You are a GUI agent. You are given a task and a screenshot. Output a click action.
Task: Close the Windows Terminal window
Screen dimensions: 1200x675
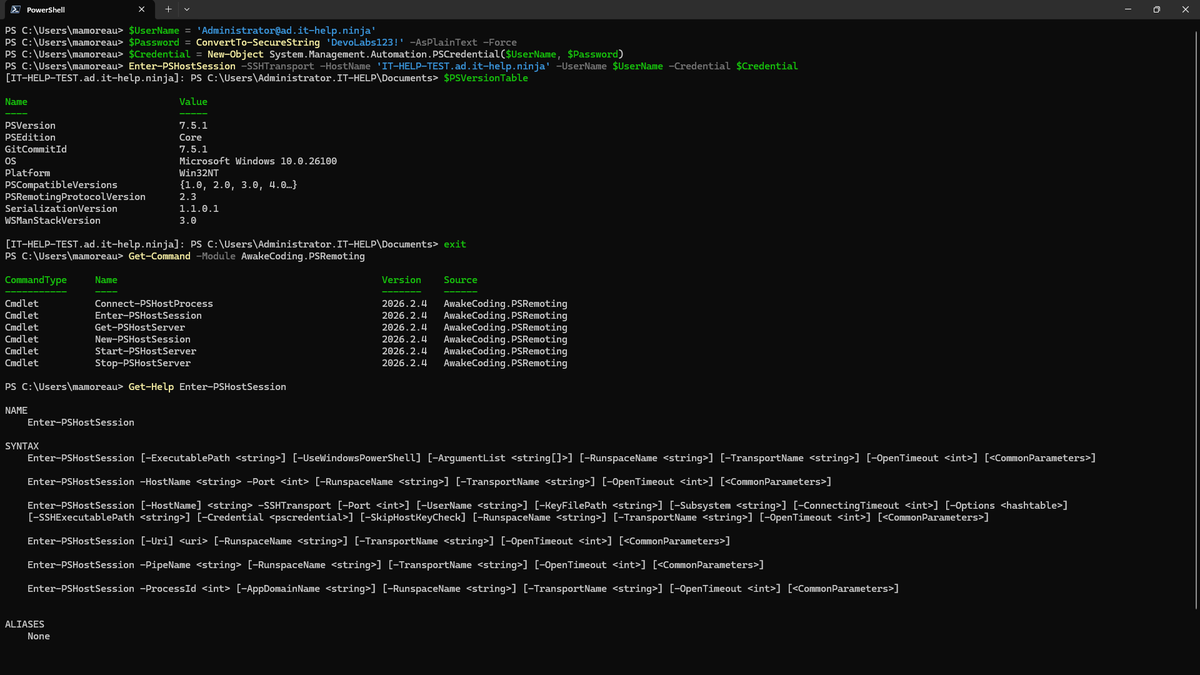tap(1185, 9)
